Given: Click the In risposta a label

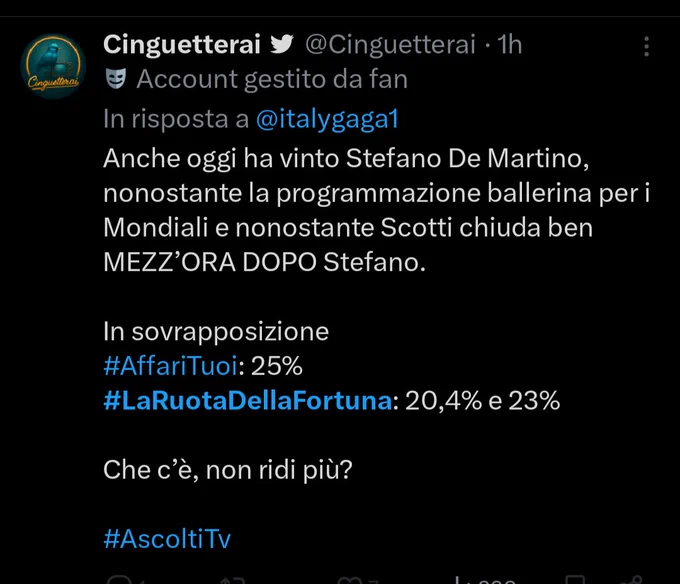Looking at the screenshot, I should (176, 119).
